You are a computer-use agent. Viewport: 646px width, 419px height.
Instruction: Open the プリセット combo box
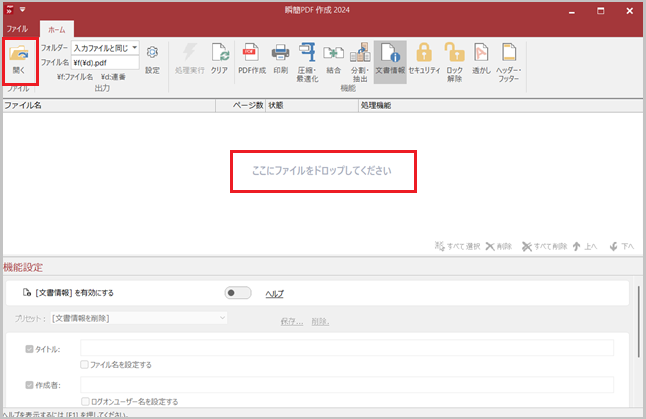click(139, 318)
